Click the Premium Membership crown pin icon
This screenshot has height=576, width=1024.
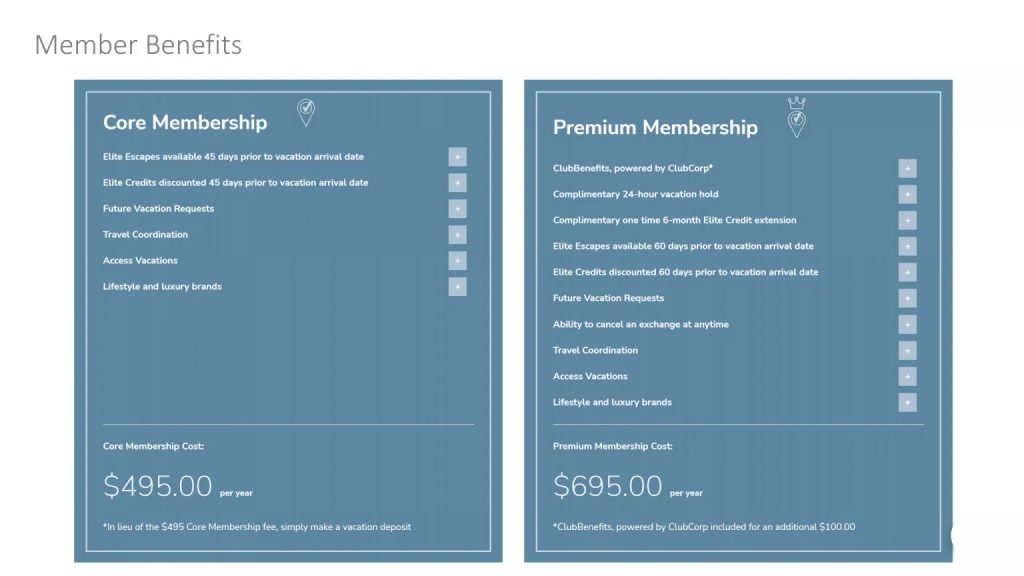click(796, 118)
